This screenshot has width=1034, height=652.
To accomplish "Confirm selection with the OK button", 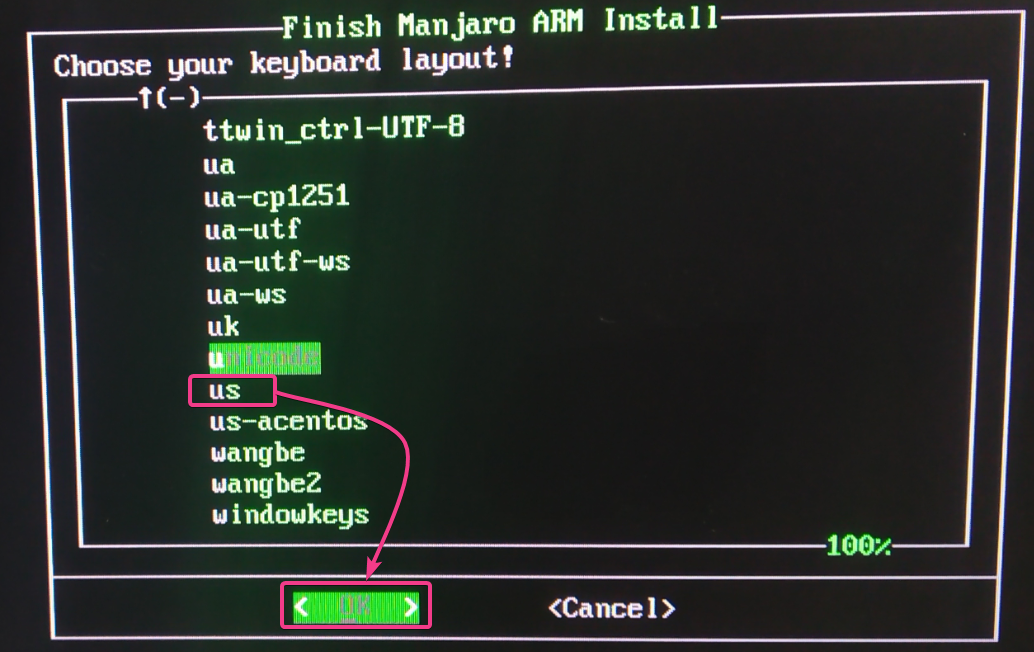I will coord(356,607).
